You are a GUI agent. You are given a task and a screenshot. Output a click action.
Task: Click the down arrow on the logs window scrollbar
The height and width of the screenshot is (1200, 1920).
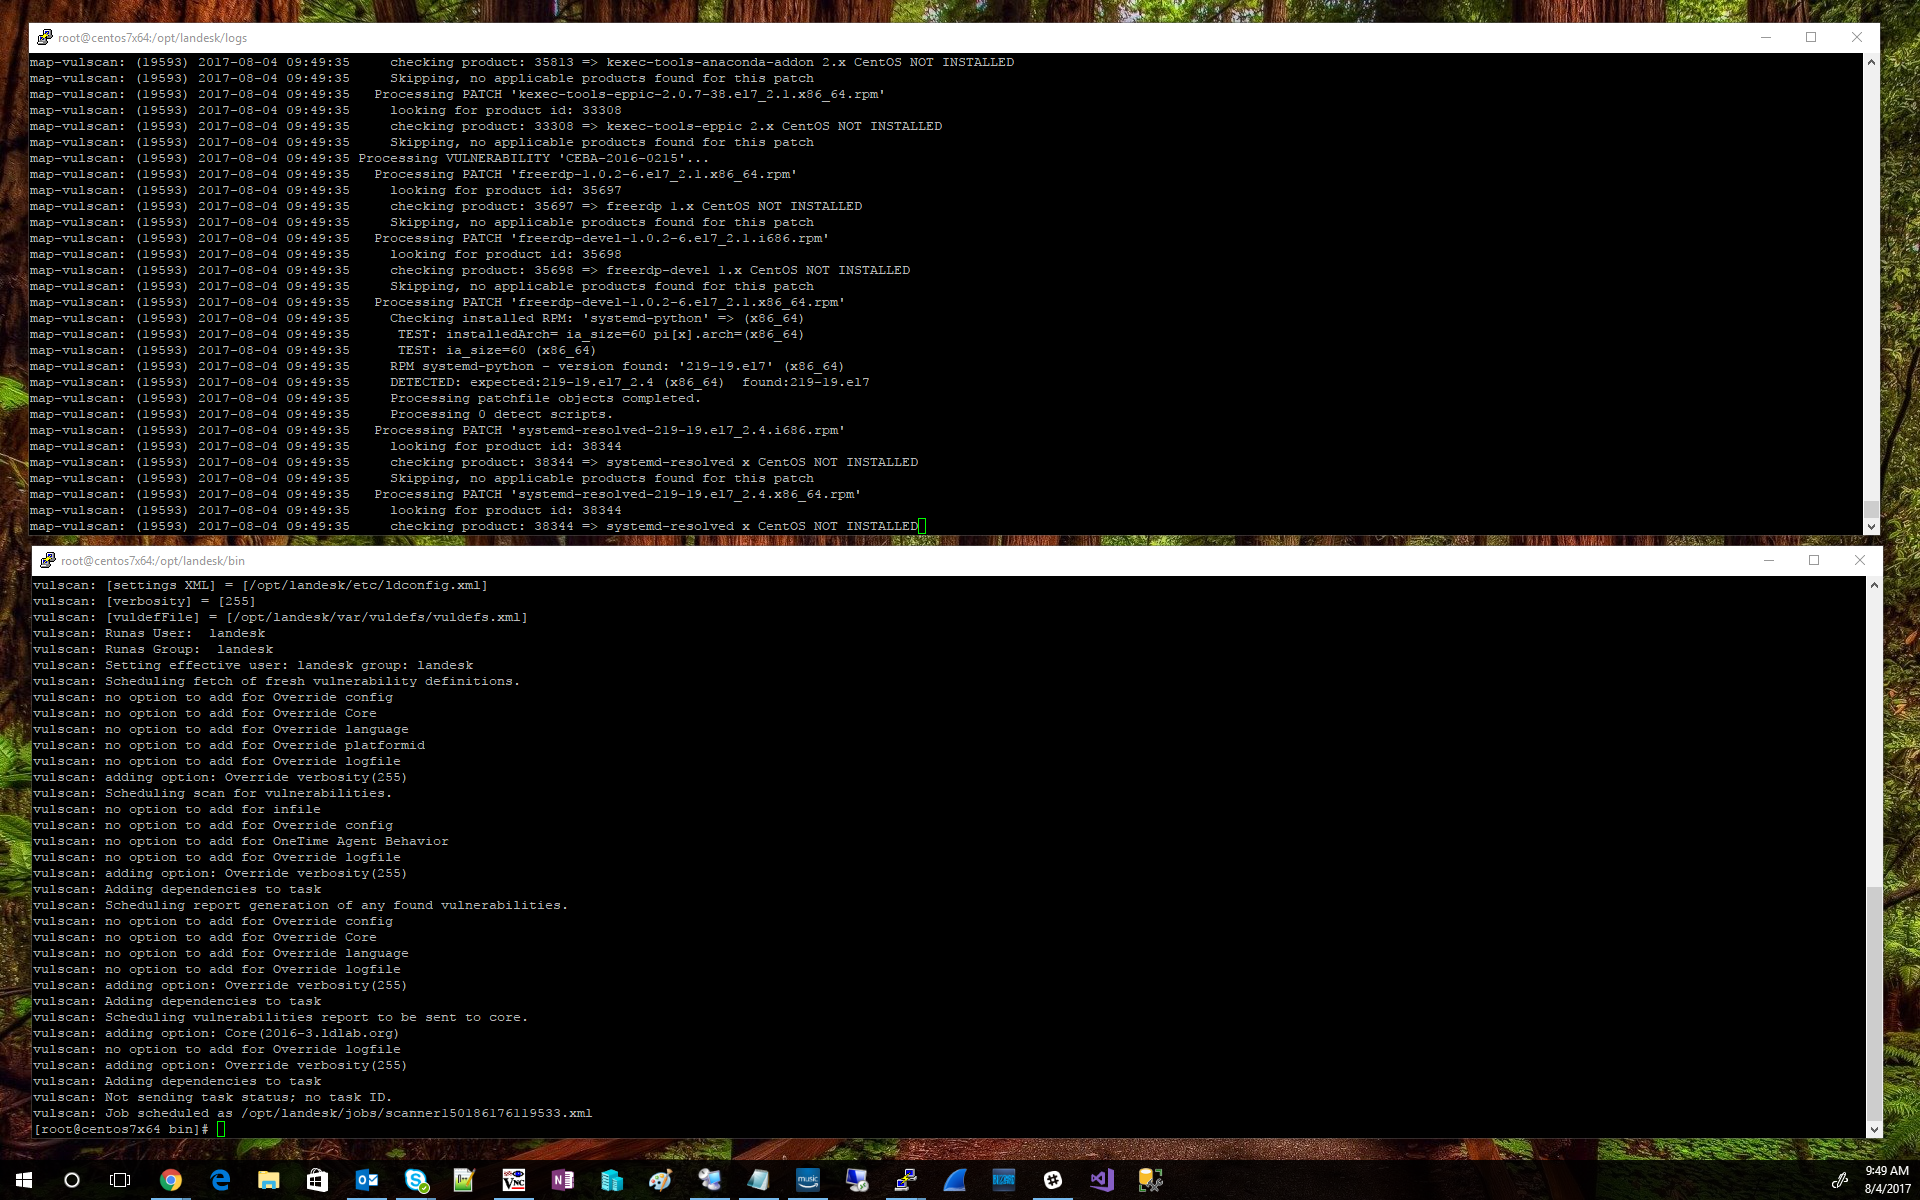pyautogui.click(x=1871, y=526)
